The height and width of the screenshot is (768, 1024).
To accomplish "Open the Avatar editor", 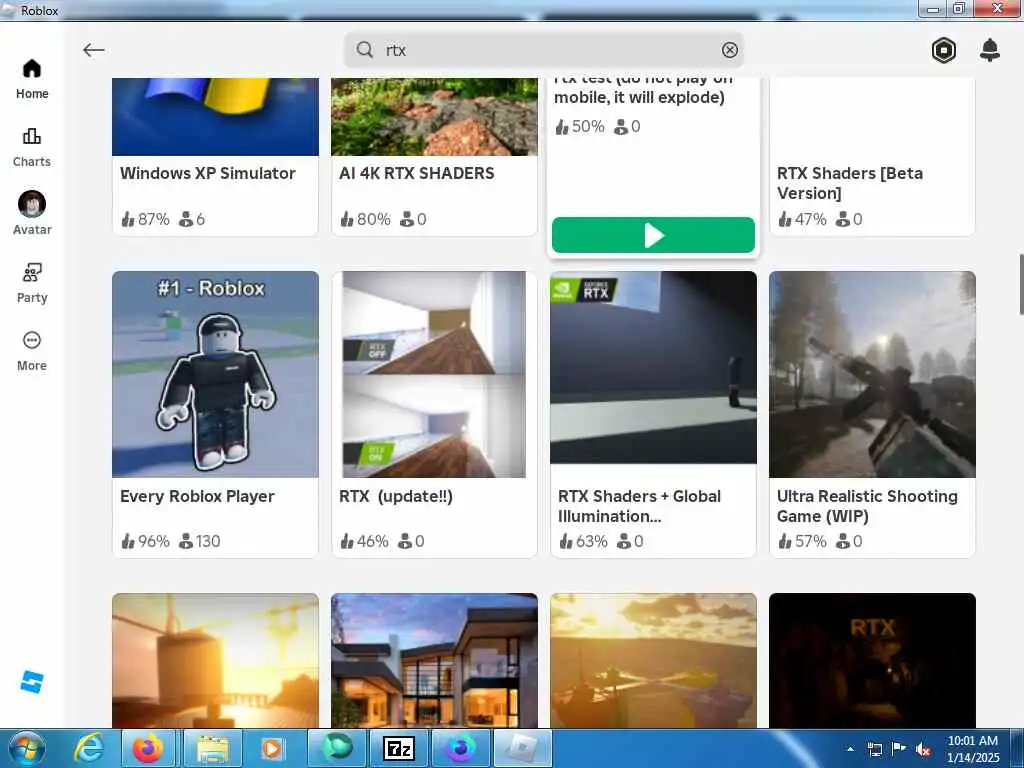I will pyautogui.click(x=32, y=213).
